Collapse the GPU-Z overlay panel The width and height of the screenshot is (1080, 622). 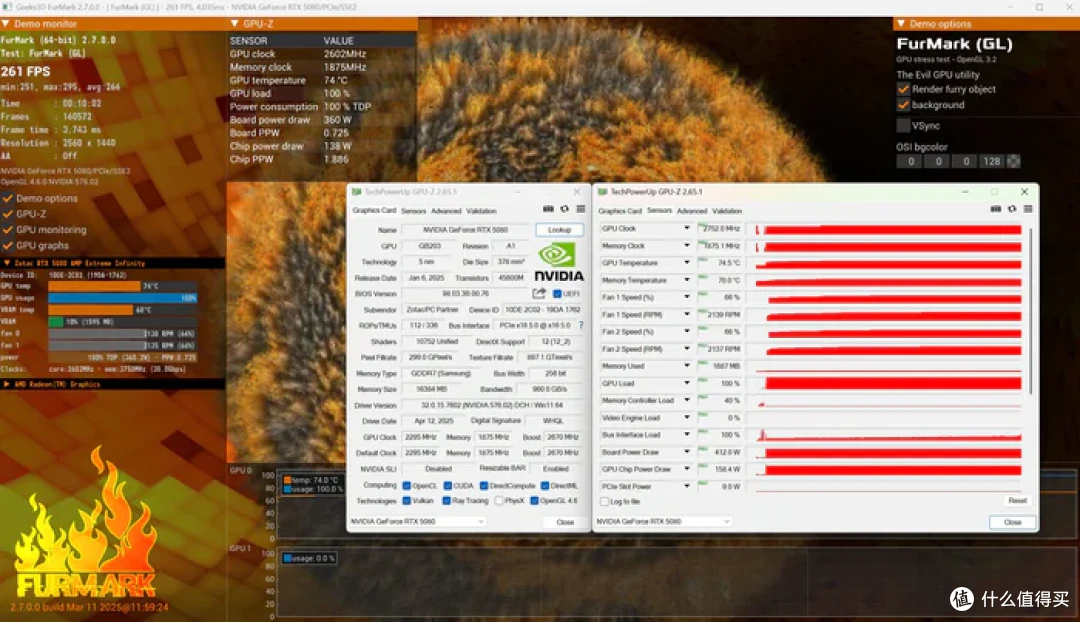(x=235, y=24)
